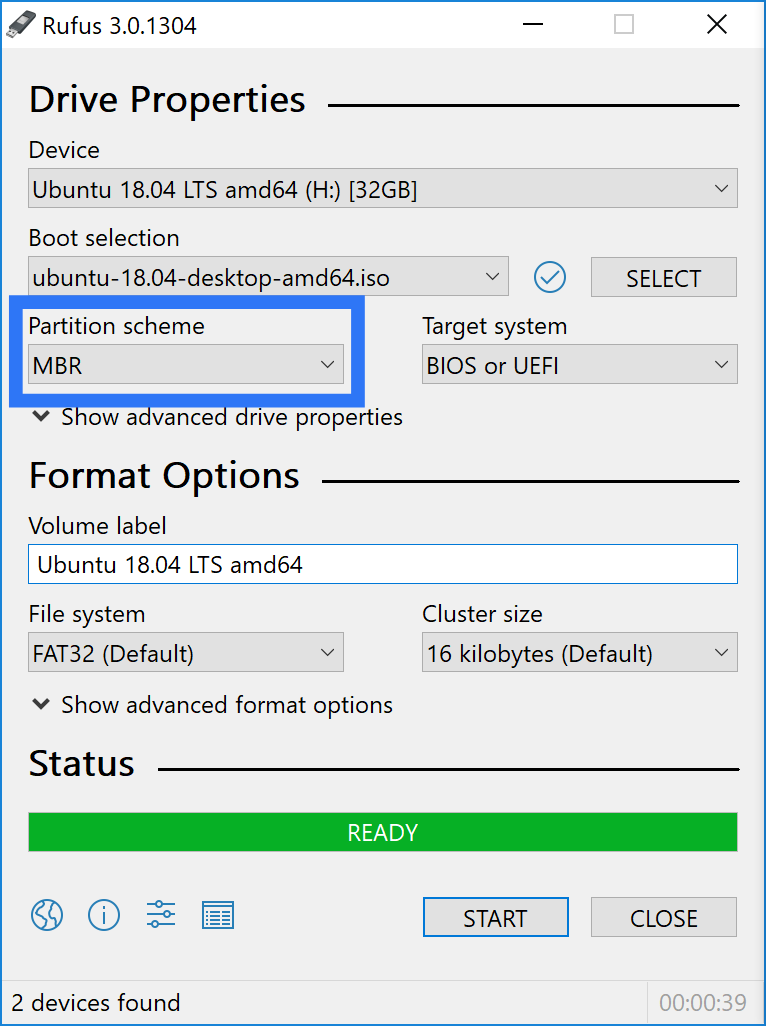Open the Device dropdown
The height and width of the screenshot is (1026, 766).
pyautogui.click(x=383, y=189)
